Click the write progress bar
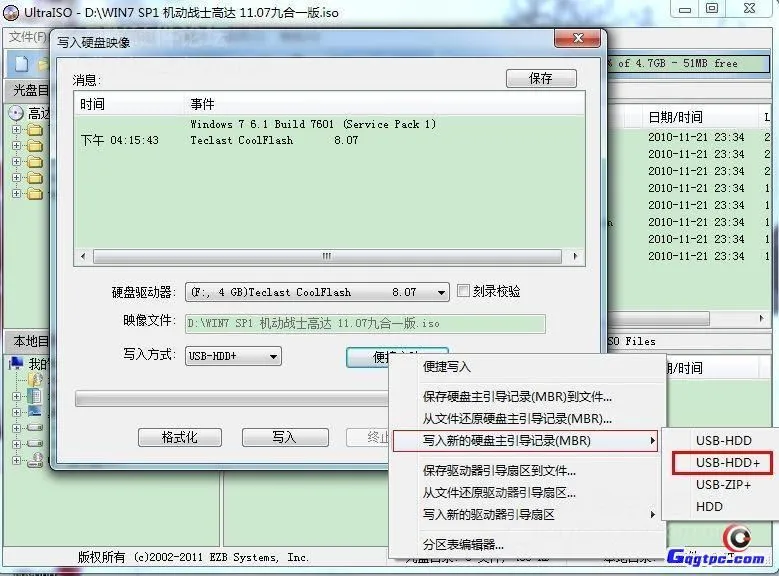 232,399
